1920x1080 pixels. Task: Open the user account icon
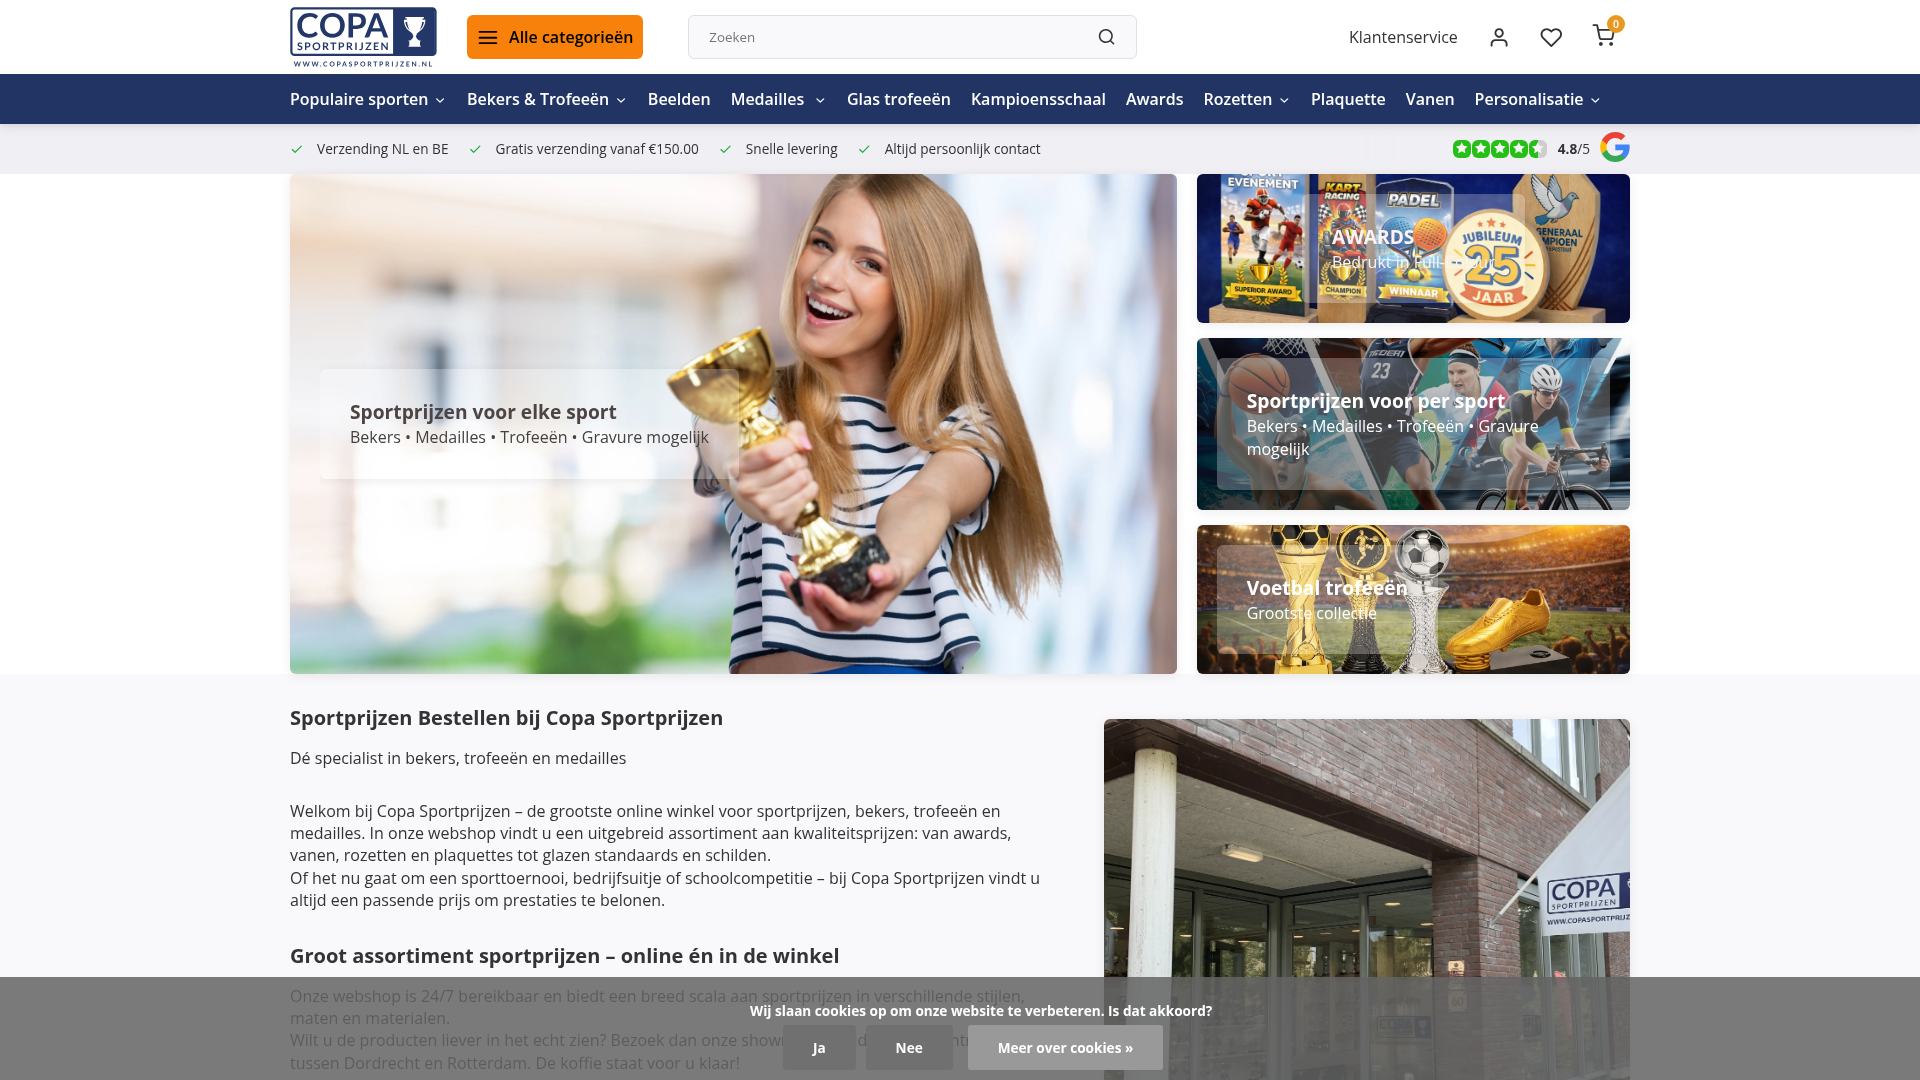pyautogui.click(x=1498, y=37)
